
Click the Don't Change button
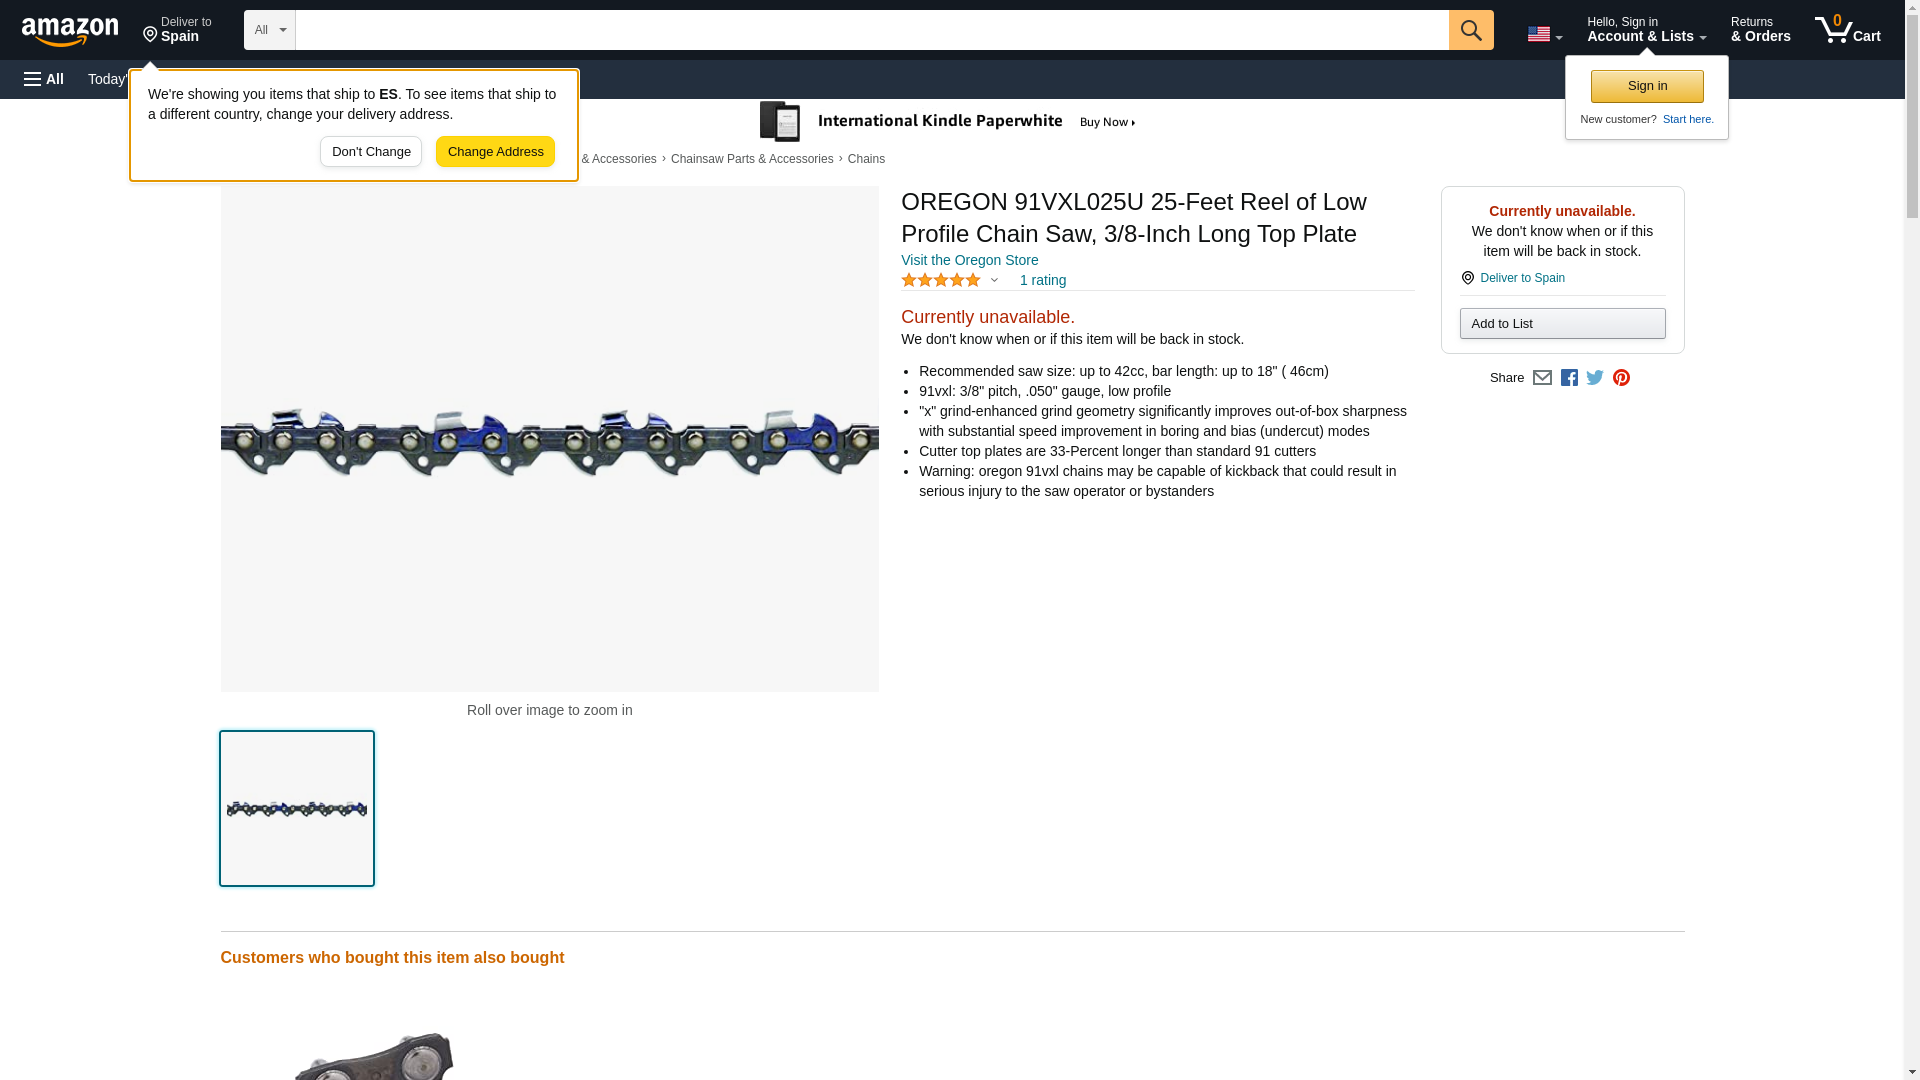coord(371,152)
